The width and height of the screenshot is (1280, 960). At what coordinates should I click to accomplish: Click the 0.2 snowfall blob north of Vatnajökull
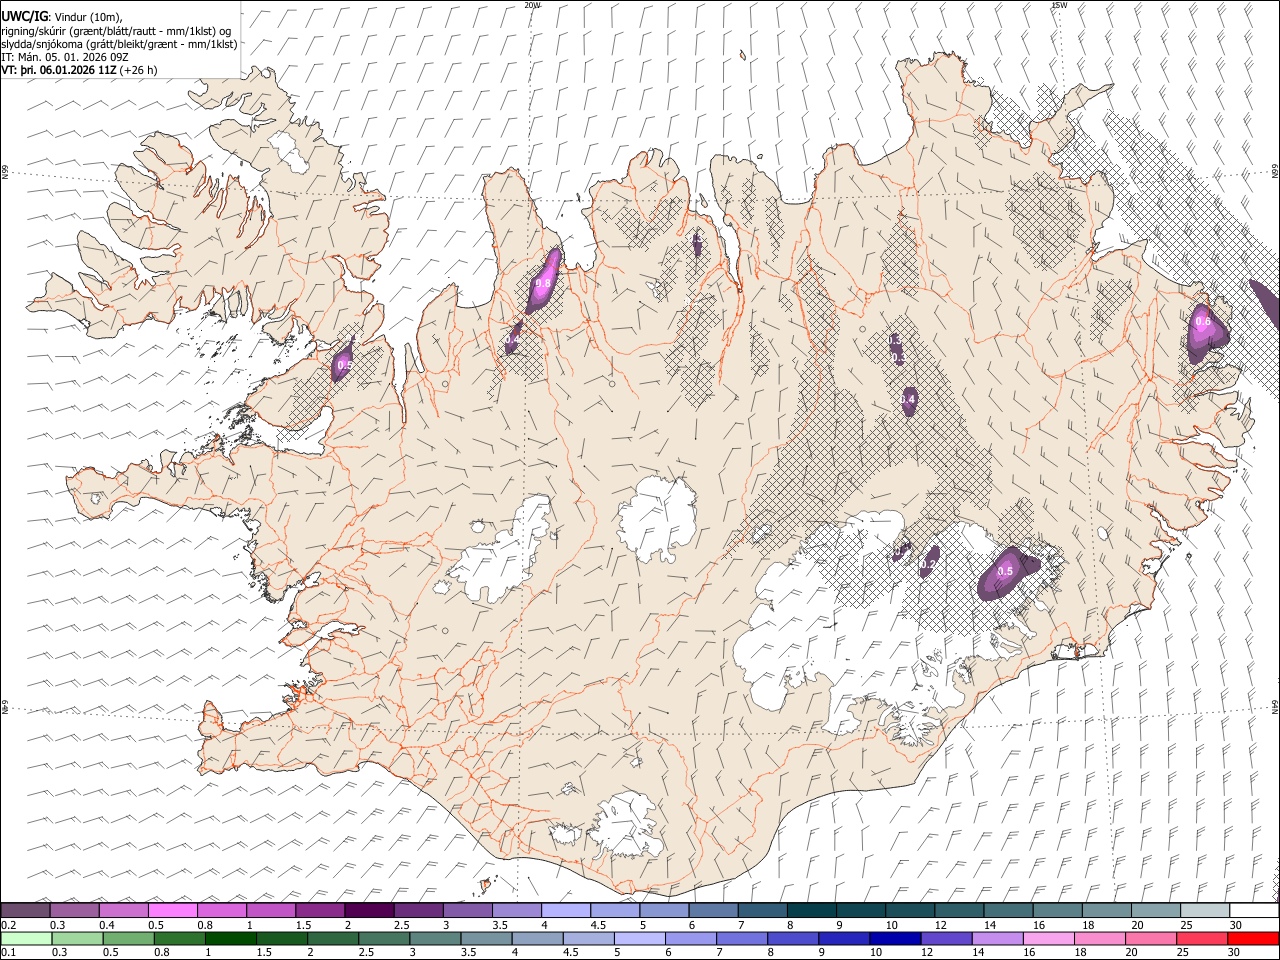(x=928, y=563)
